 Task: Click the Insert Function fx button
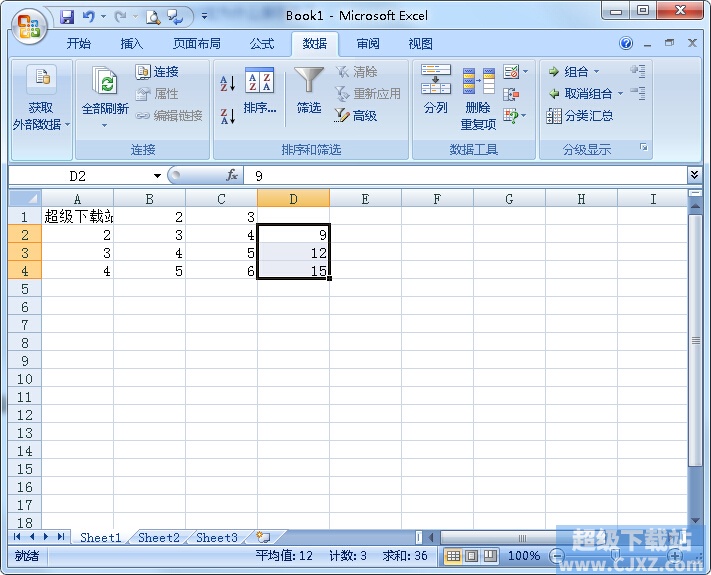coord(232,175)
